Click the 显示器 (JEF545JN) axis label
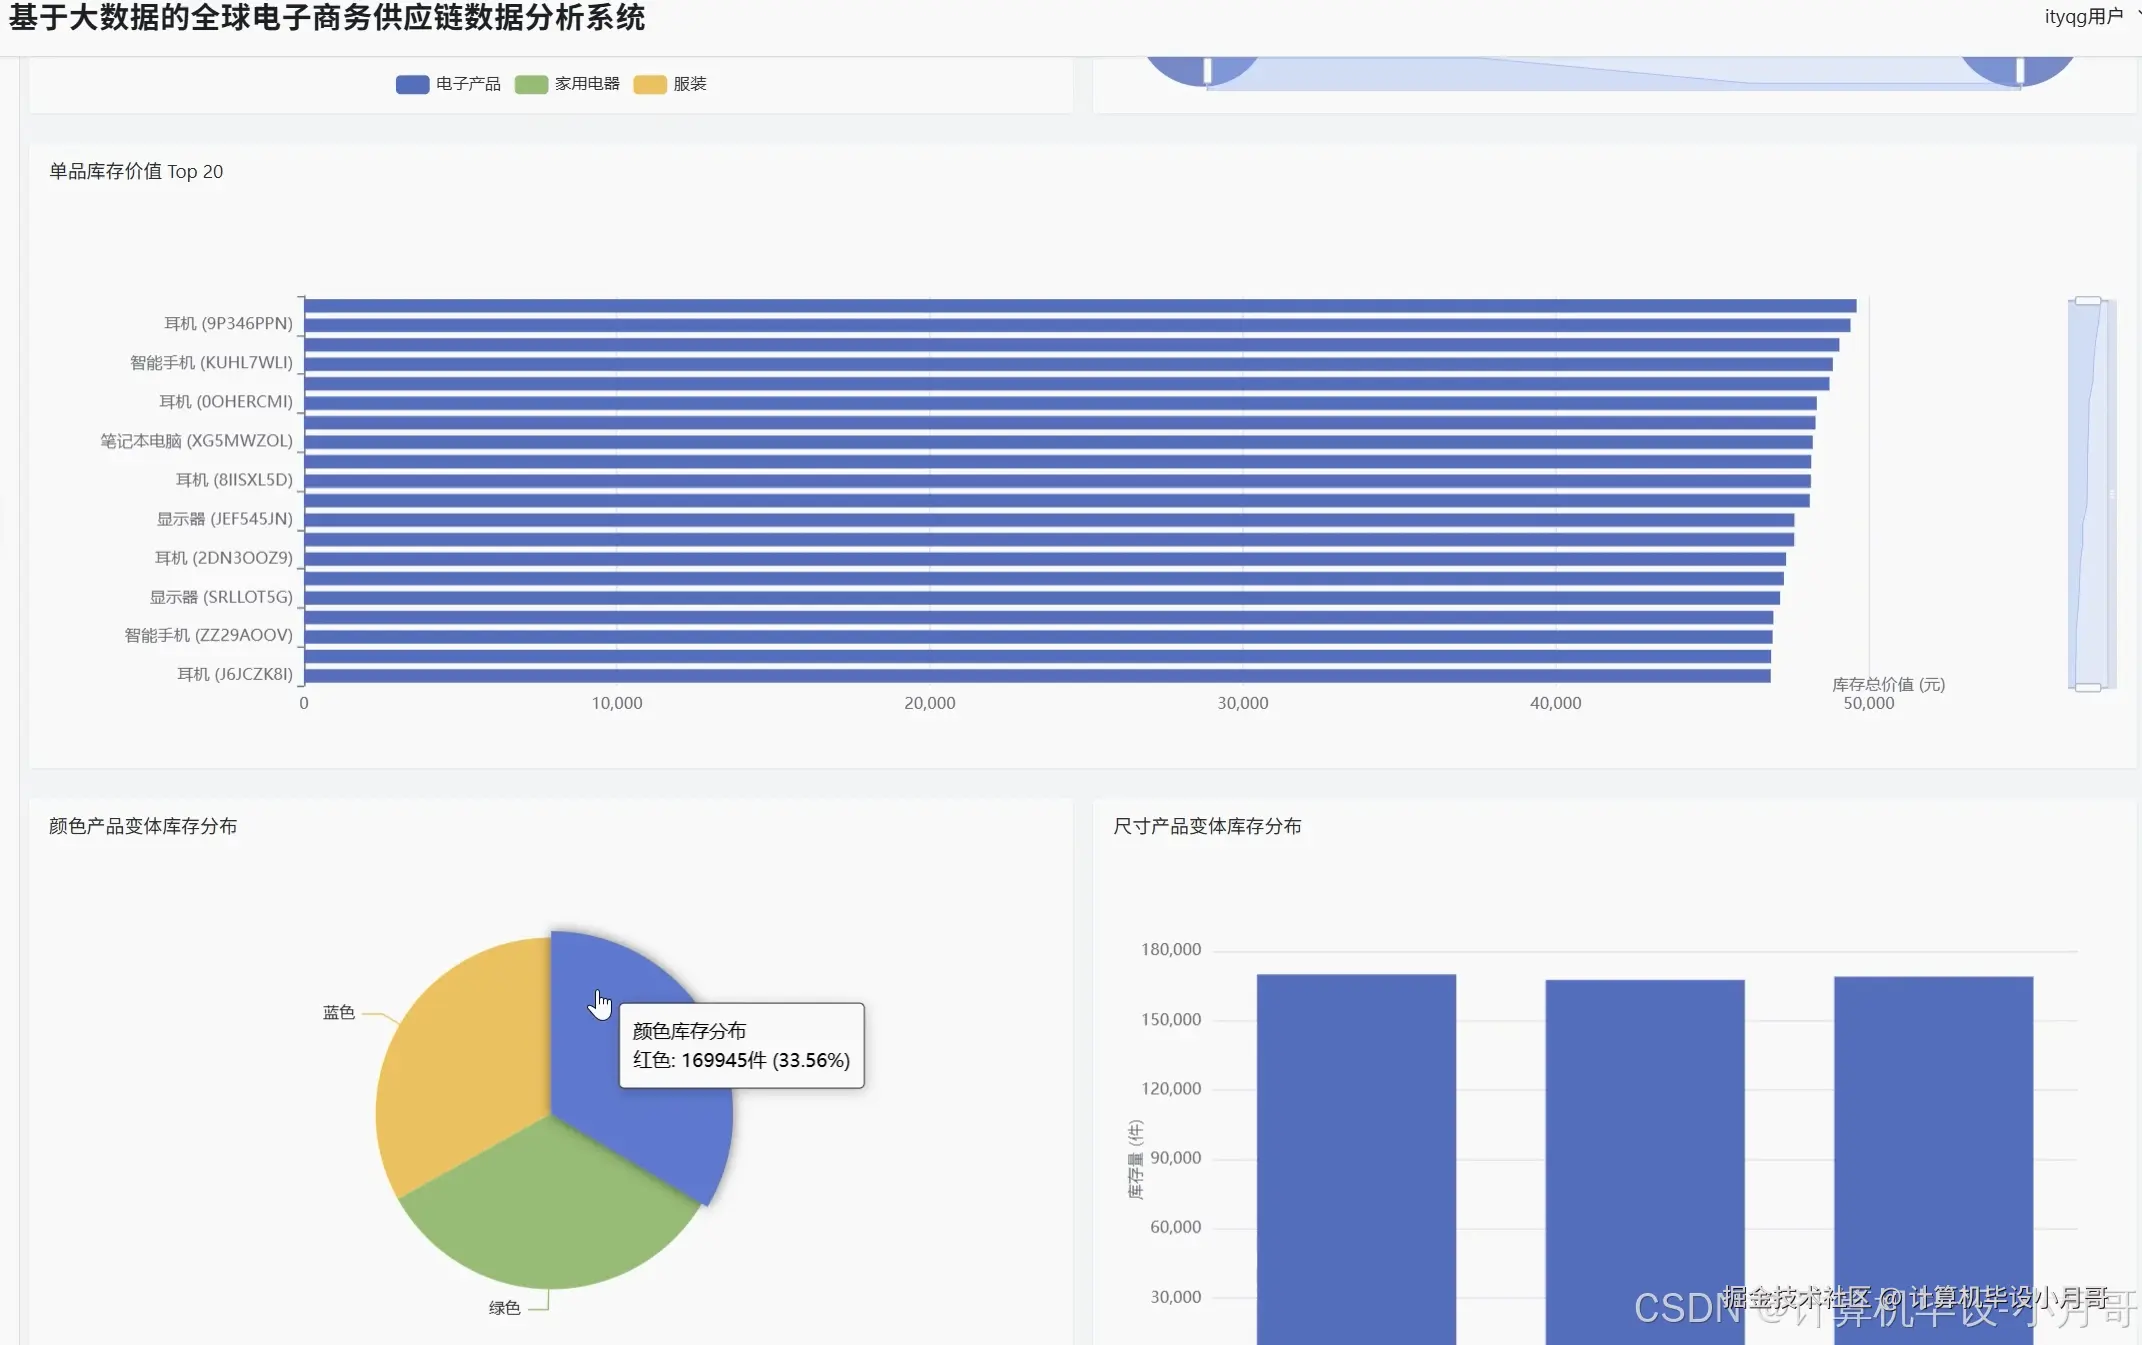The height and width of the screenshot is (1345, 2142). [x=224, y=519]
